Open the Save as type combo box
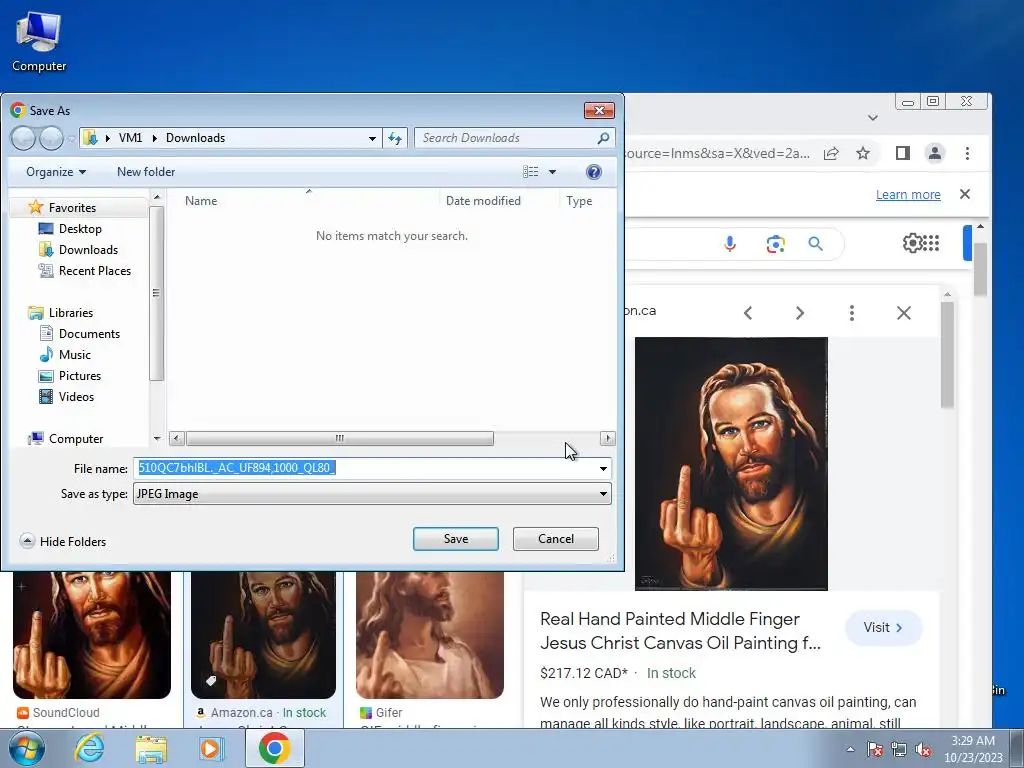1024x768 pixels. coord(372,494)
